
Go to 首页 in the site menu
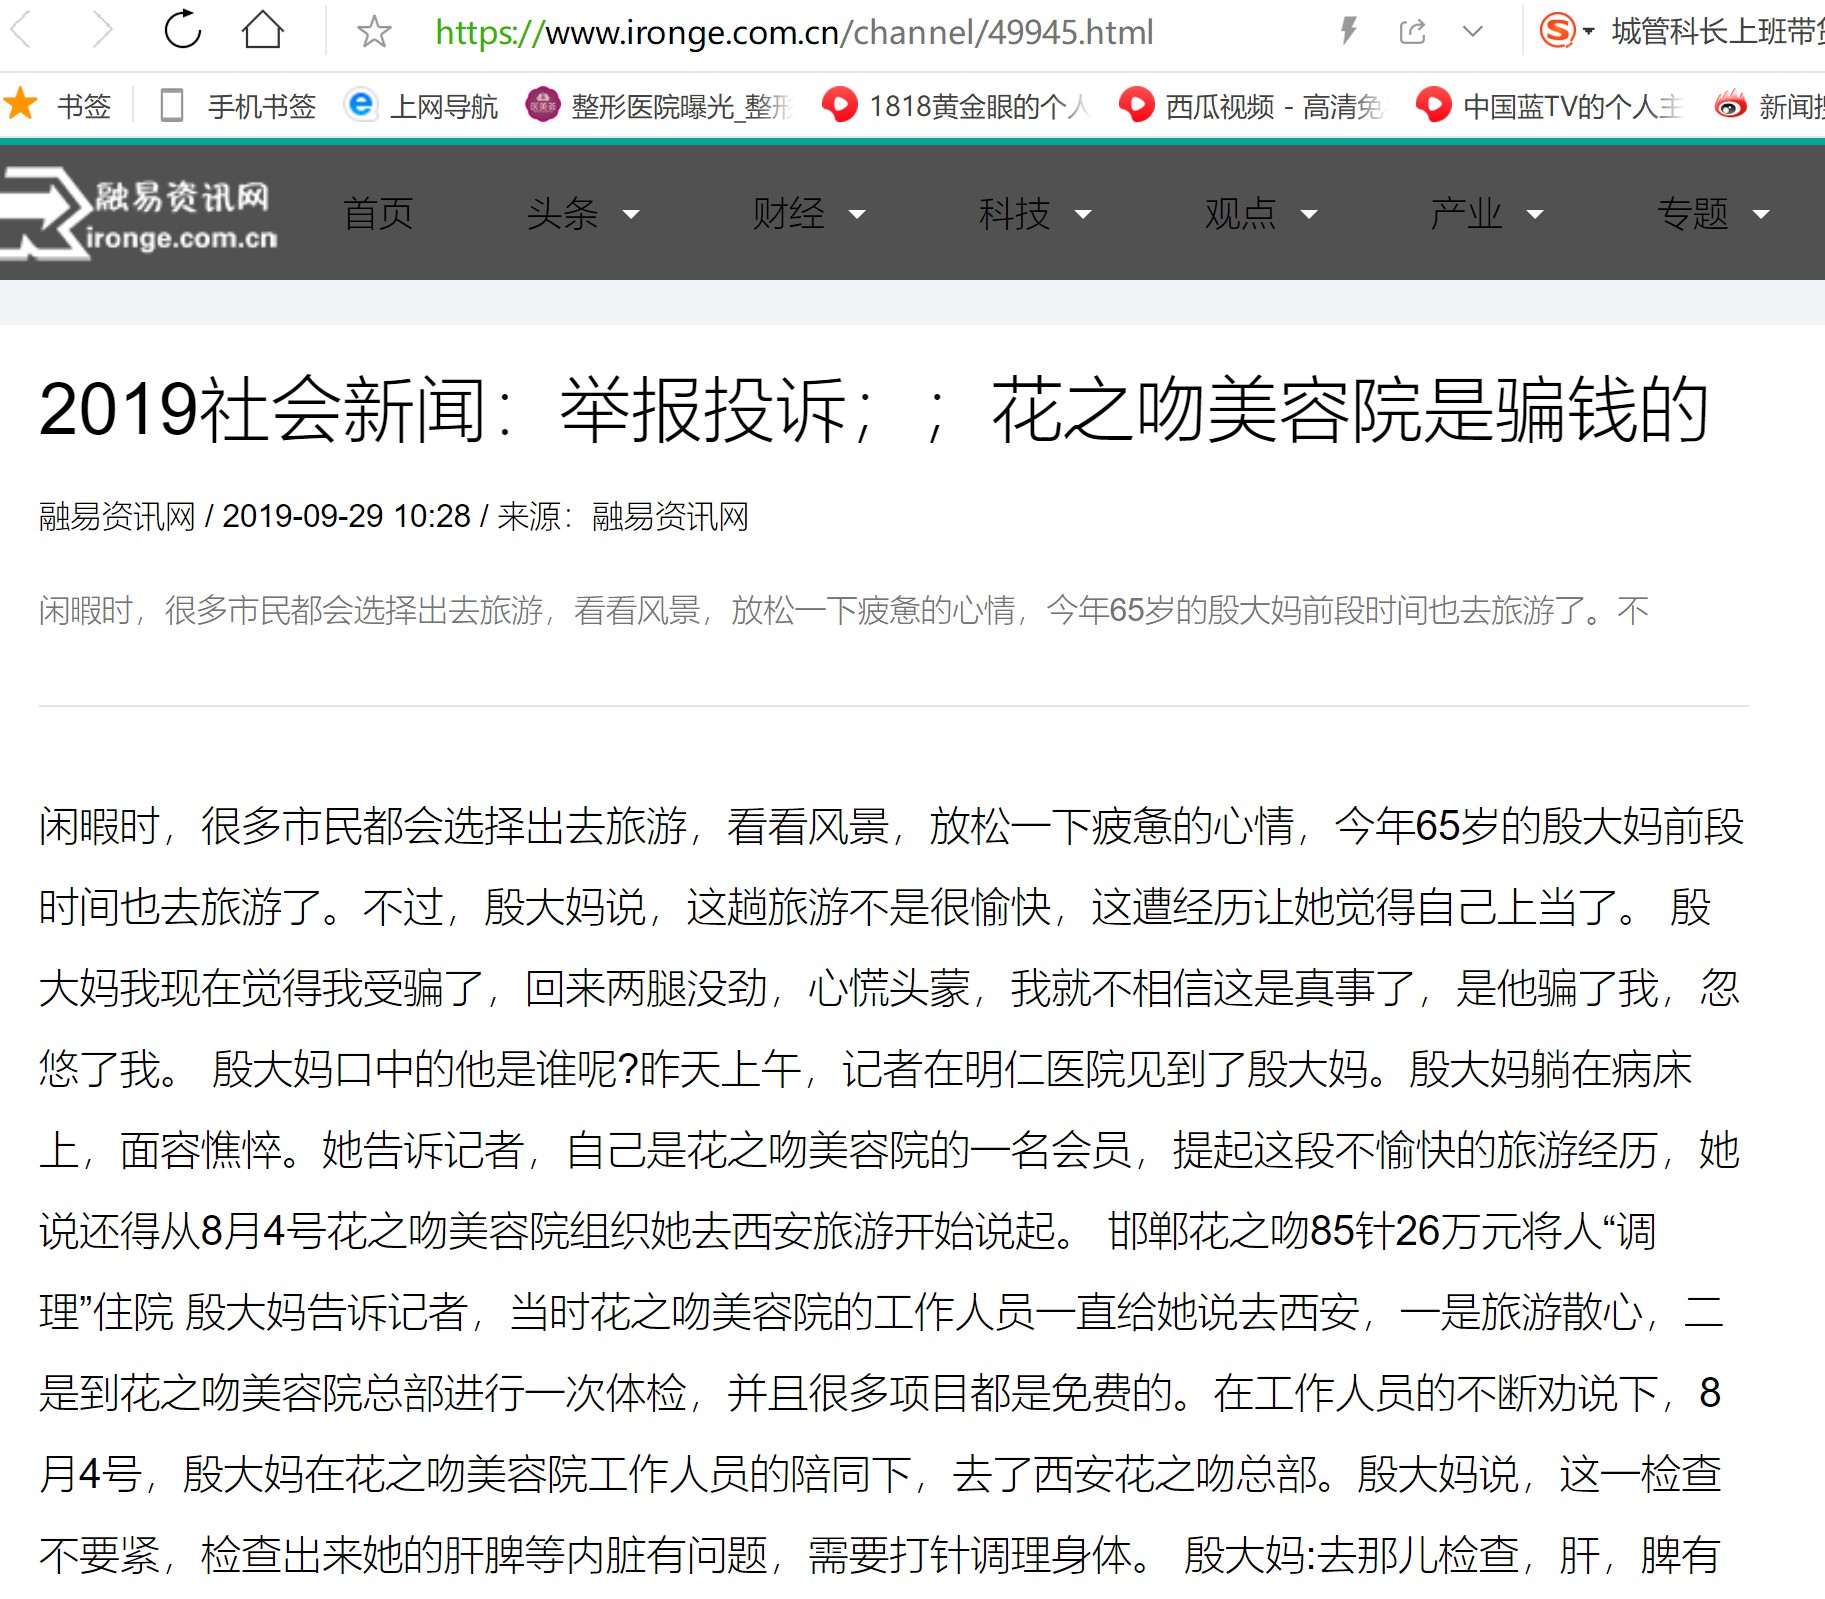pos(378,213)
